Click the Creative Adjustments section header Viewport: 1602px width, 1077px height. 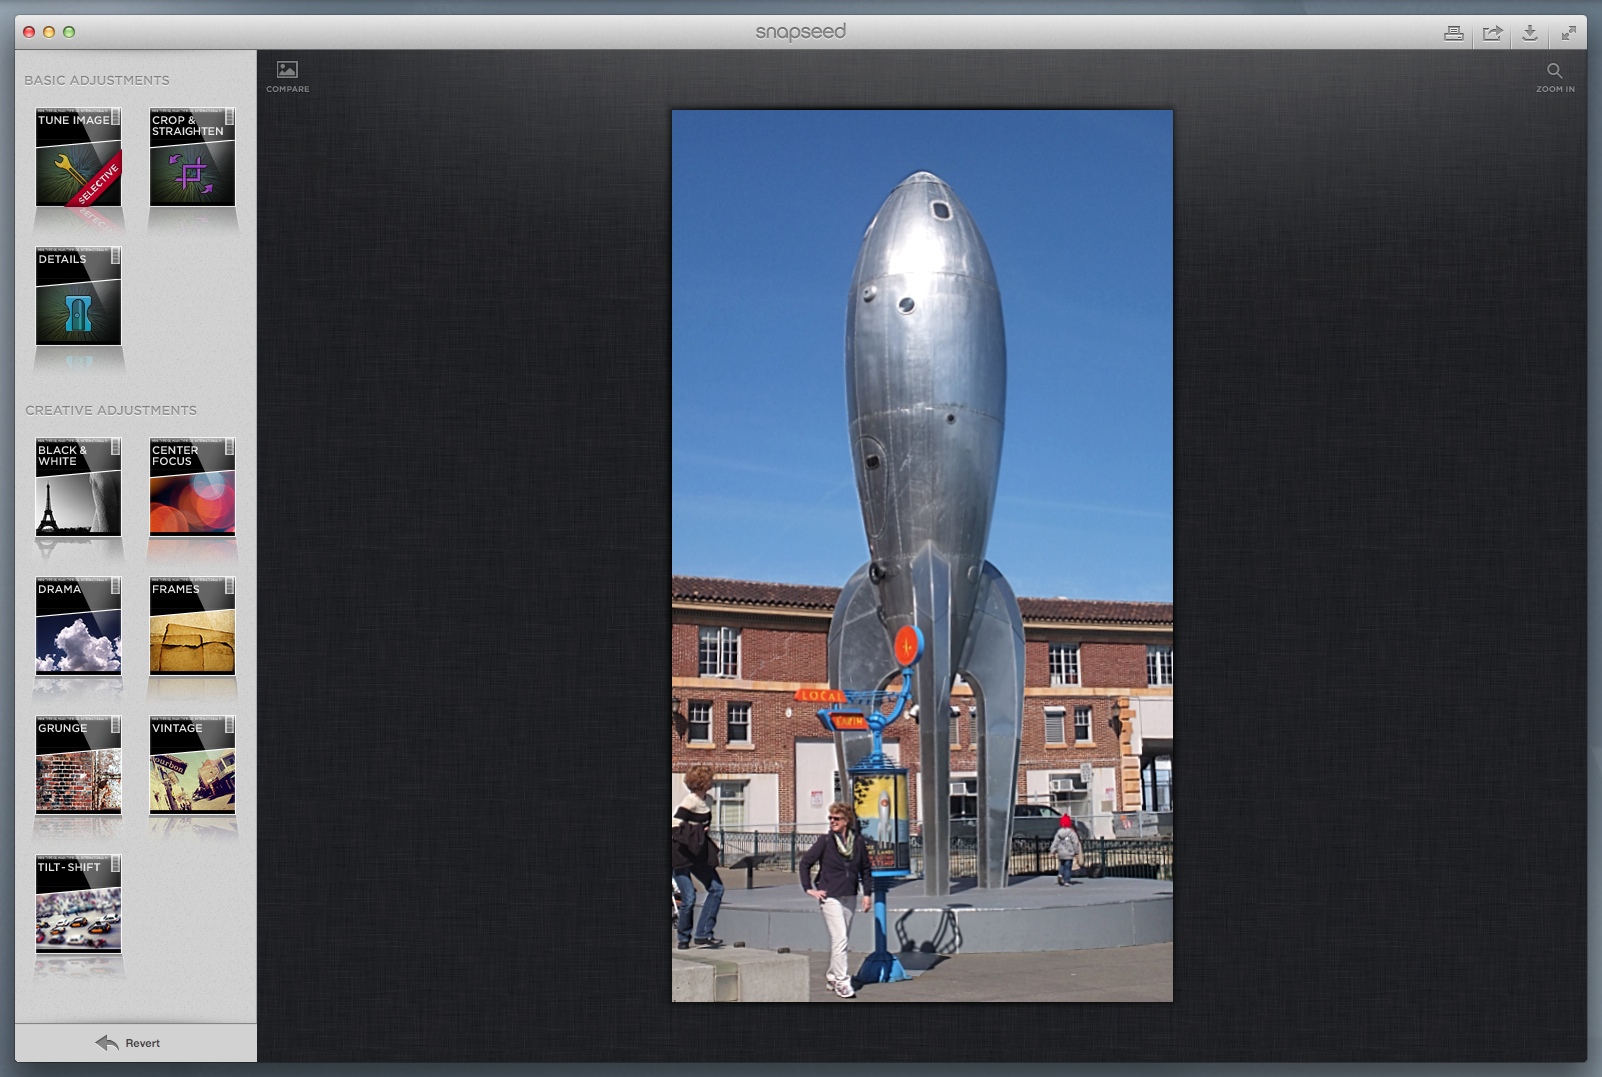[111, 410]
